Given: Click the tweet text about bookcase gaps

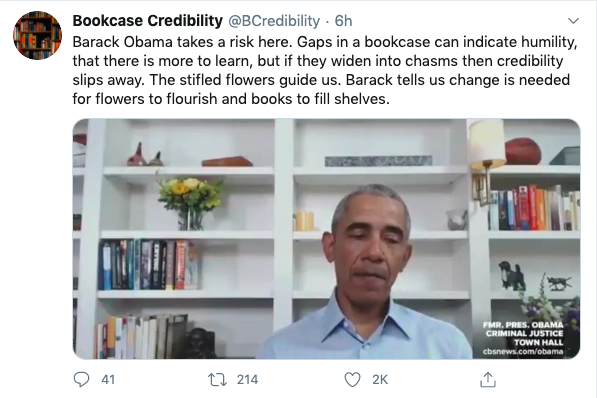Looking at the screenshot, I should point(325,70).
